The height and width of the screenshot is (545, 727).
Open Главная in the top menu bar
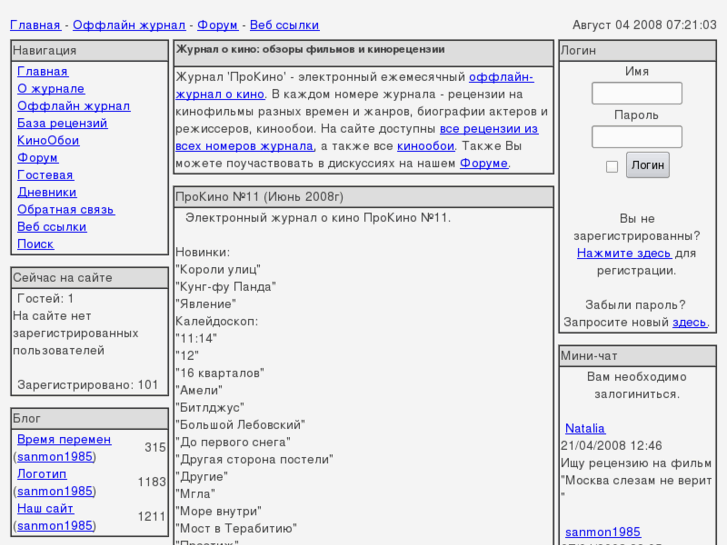click(35, 25)
